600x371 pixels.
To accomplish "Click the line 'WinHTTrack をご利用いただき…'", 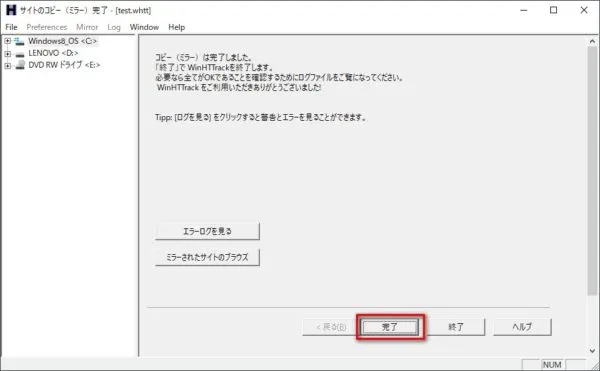I will point(239,88).
